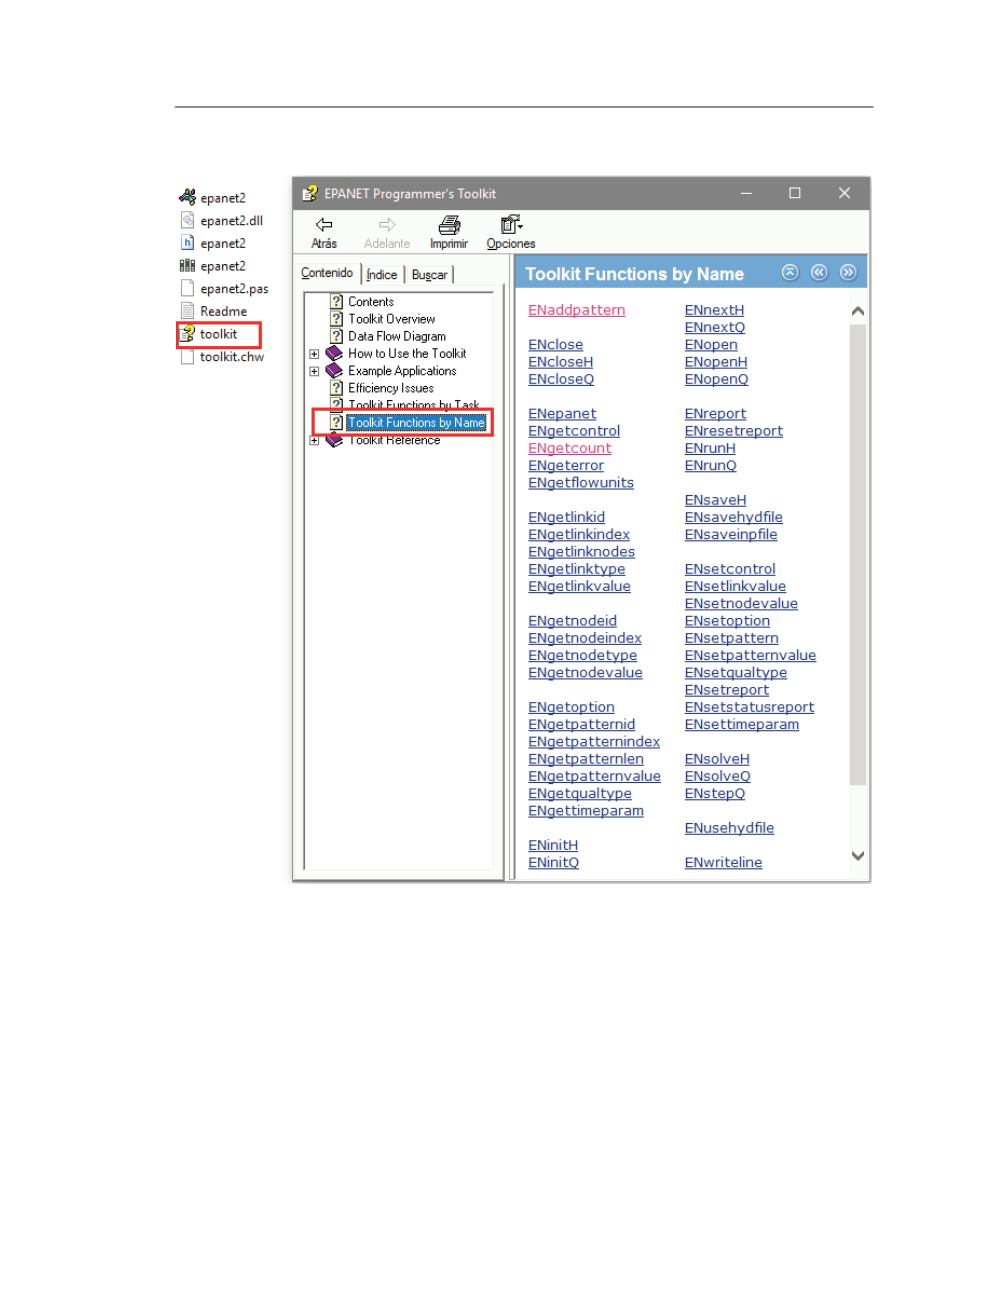
Task: Select the epanet2.pas file name
Action: coord(234,289)
